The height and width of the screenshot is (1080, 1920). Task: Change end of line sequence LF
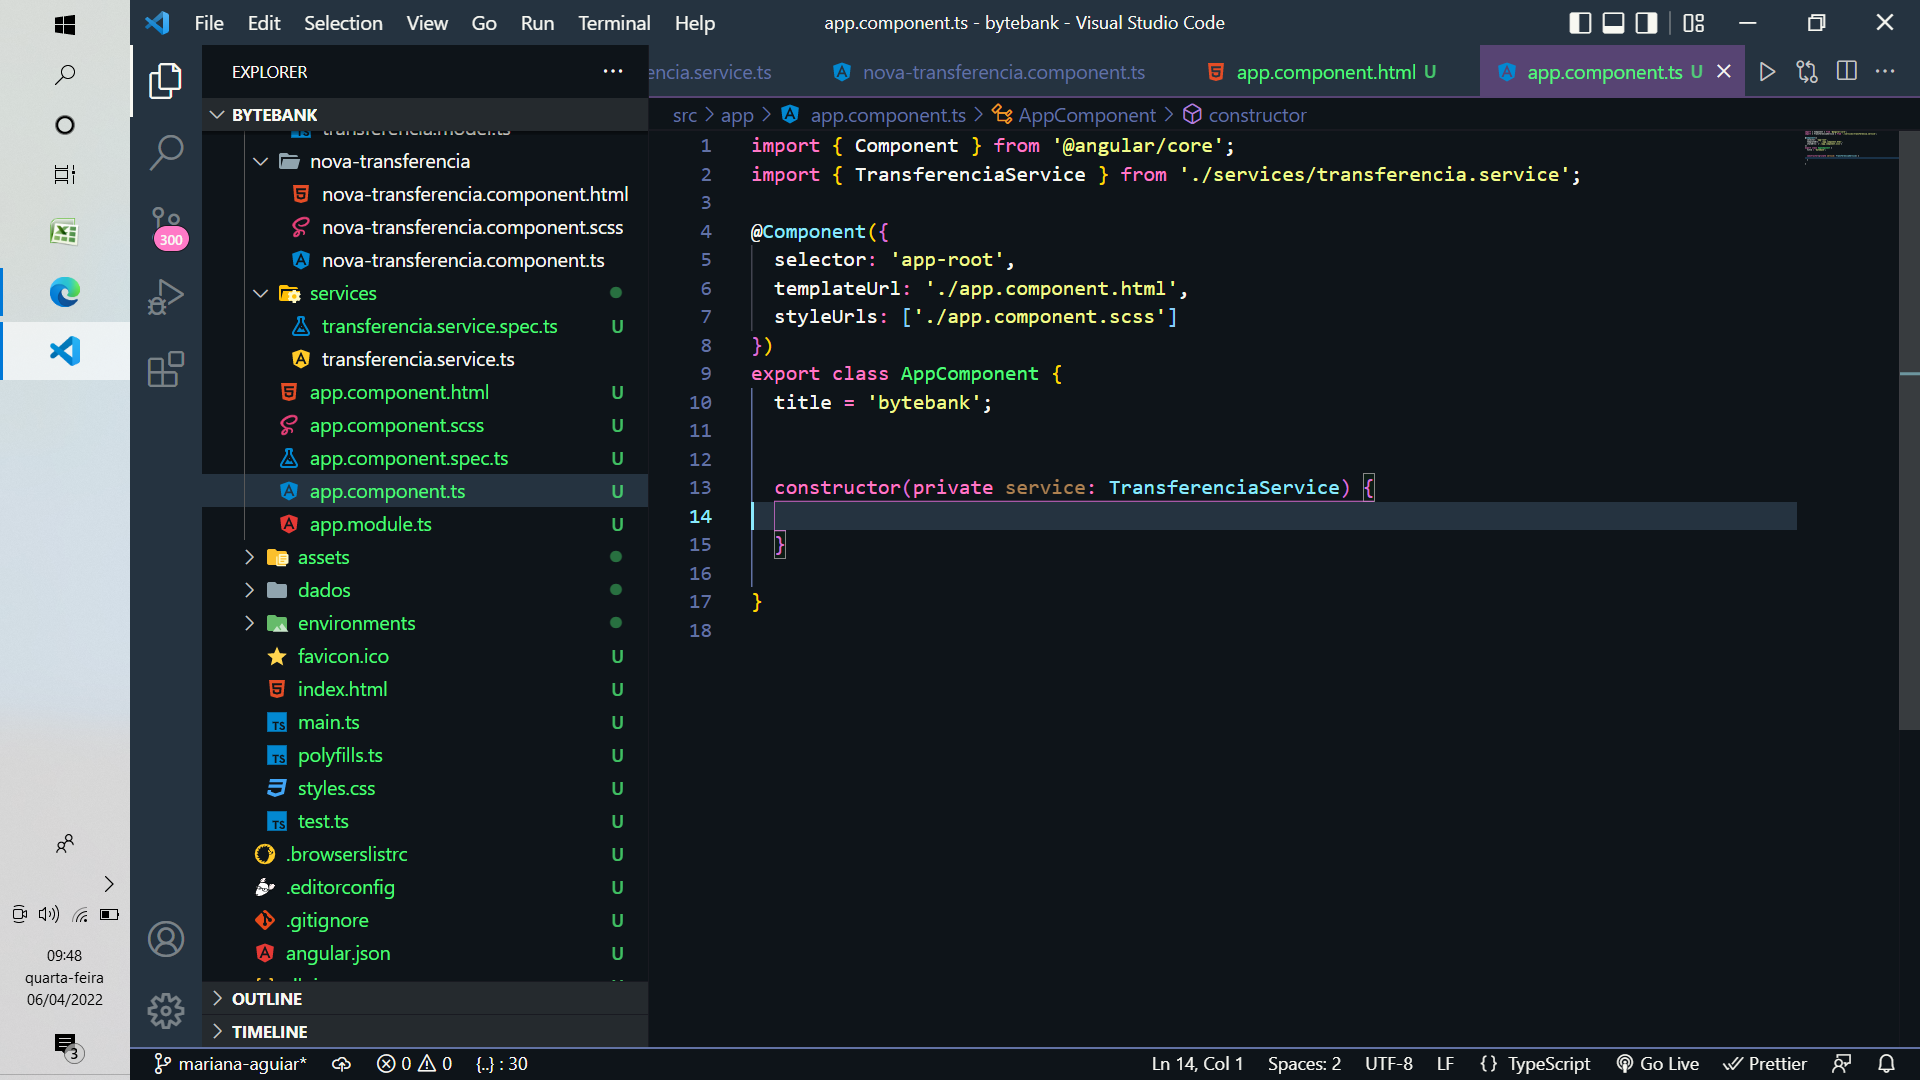point(1445,1064)
